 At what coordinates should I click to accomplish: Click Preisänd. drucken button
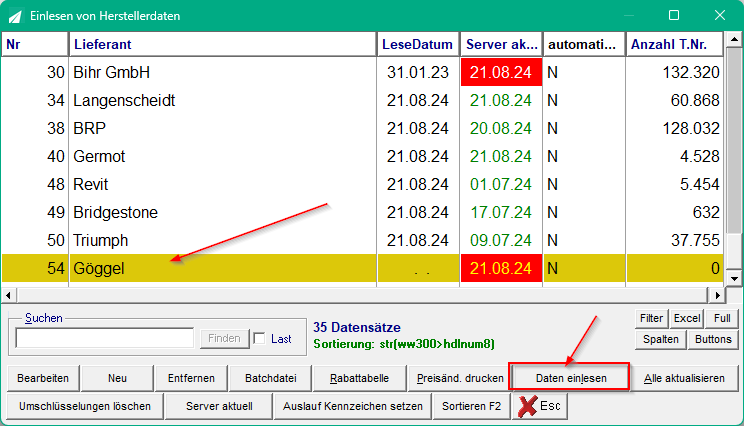point(460,378)
